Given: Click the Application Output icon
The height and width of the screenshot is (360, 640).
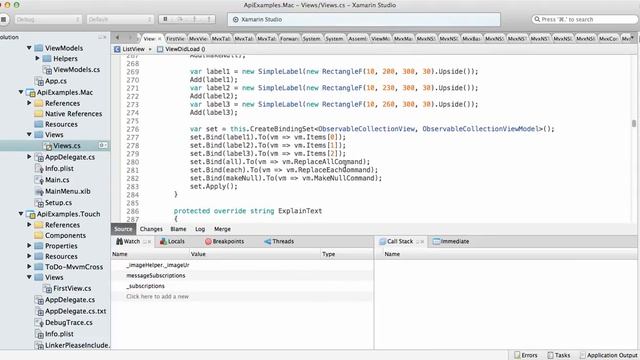Looking at the screenshot, I should click(x=582, y=355).
